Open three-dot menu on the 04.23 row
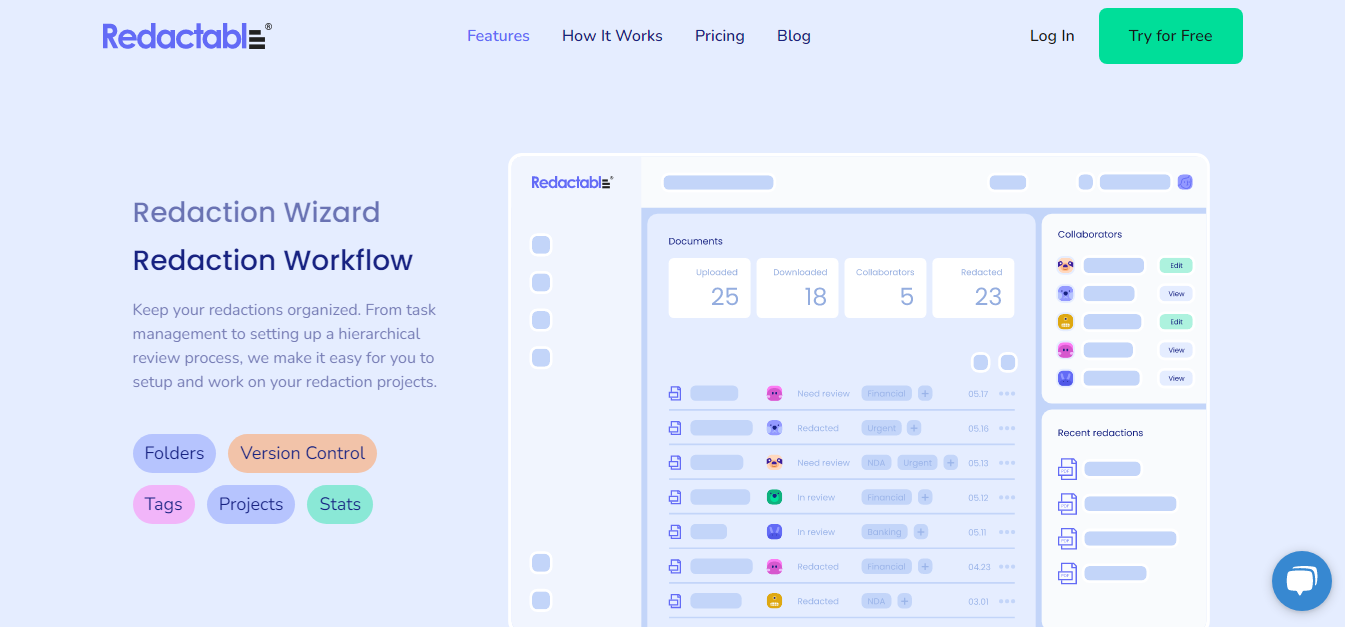Image resolution: width=1345 pixels, height=627 pixels. 1006,566
